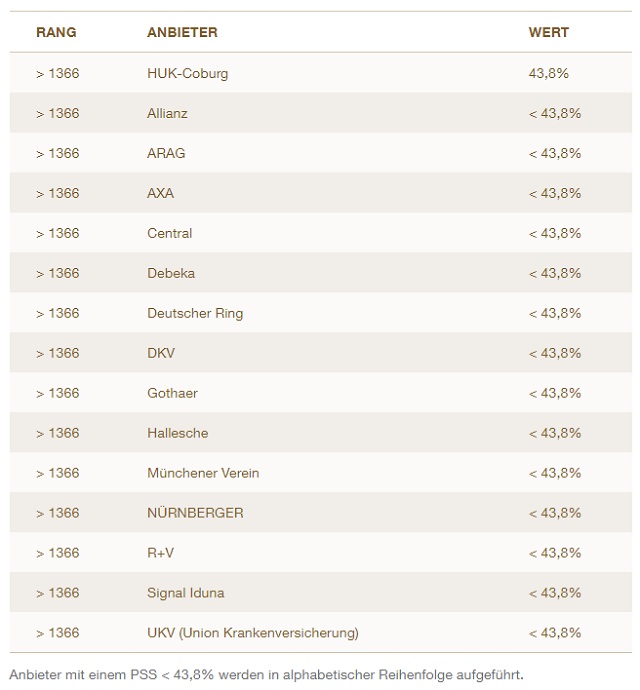Select UKV (Union Krankenversicherung) entry
Viewport: 640px width, 690px height.
coord(252,633)
